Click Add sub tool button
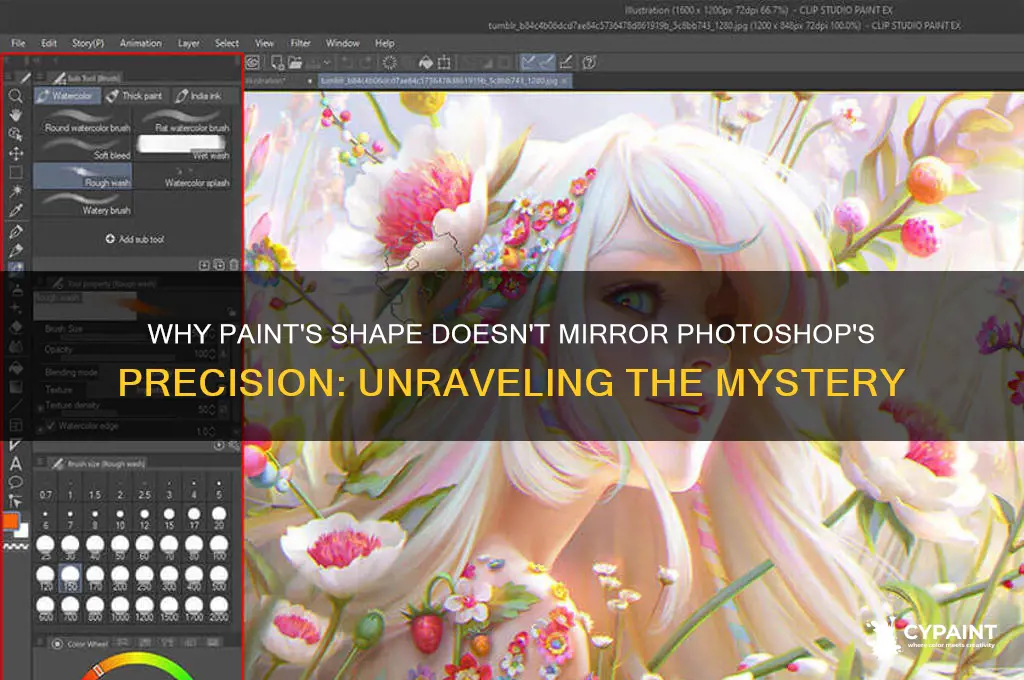The height and width of the screenshot is (680, 1024). pos(135,239)
